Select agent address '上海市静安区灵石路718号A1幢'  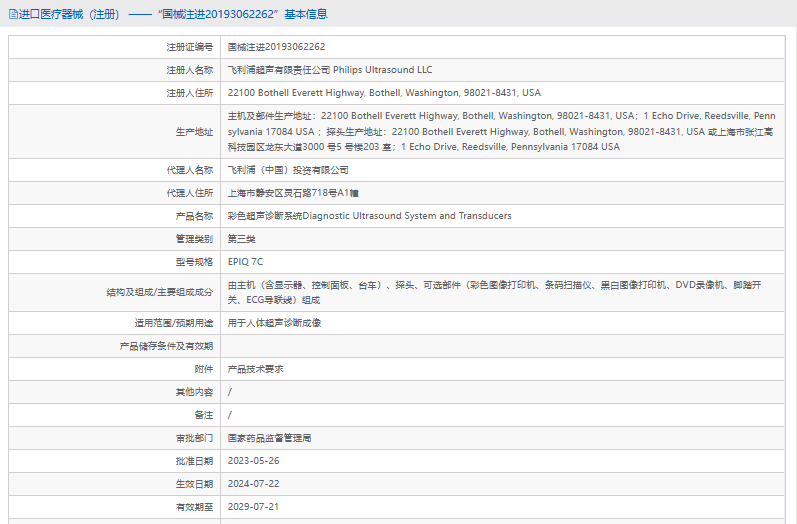point(293,193)
